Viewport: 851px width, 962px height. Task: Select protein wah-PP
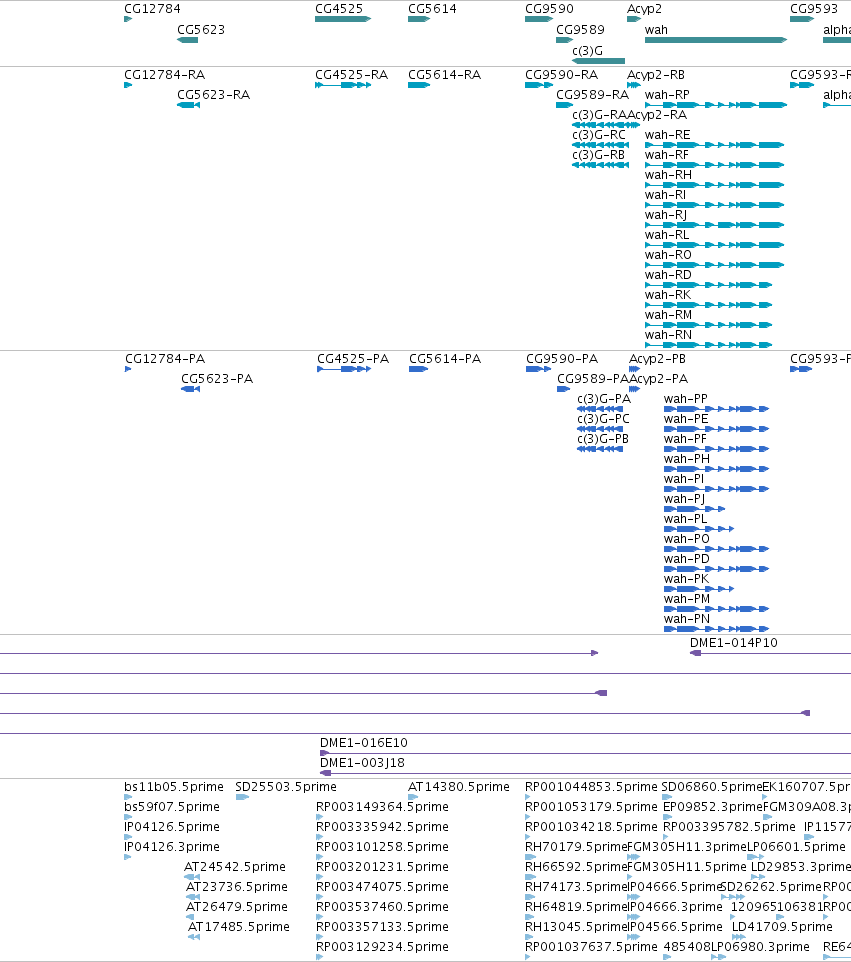point(685,399)
